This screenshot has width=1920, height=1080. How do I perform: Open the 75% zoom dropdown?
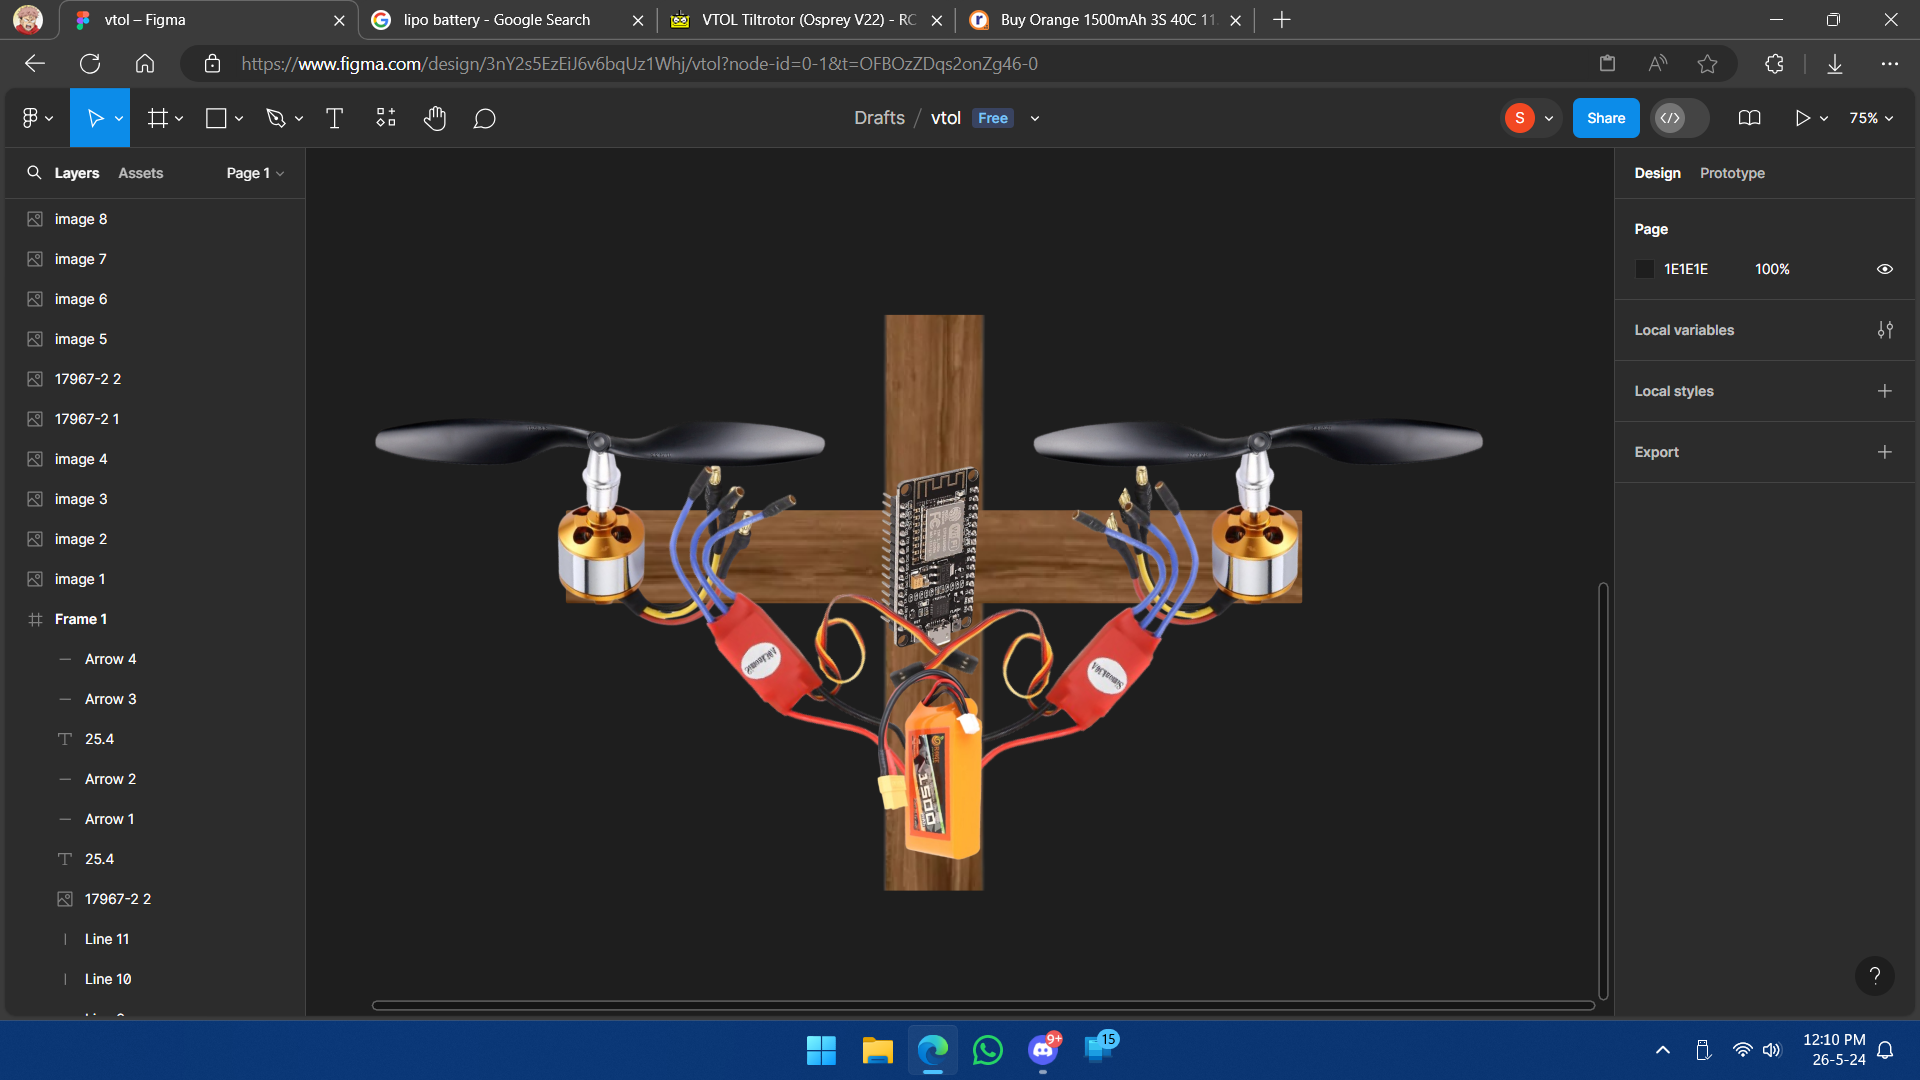click(1871, 118)
